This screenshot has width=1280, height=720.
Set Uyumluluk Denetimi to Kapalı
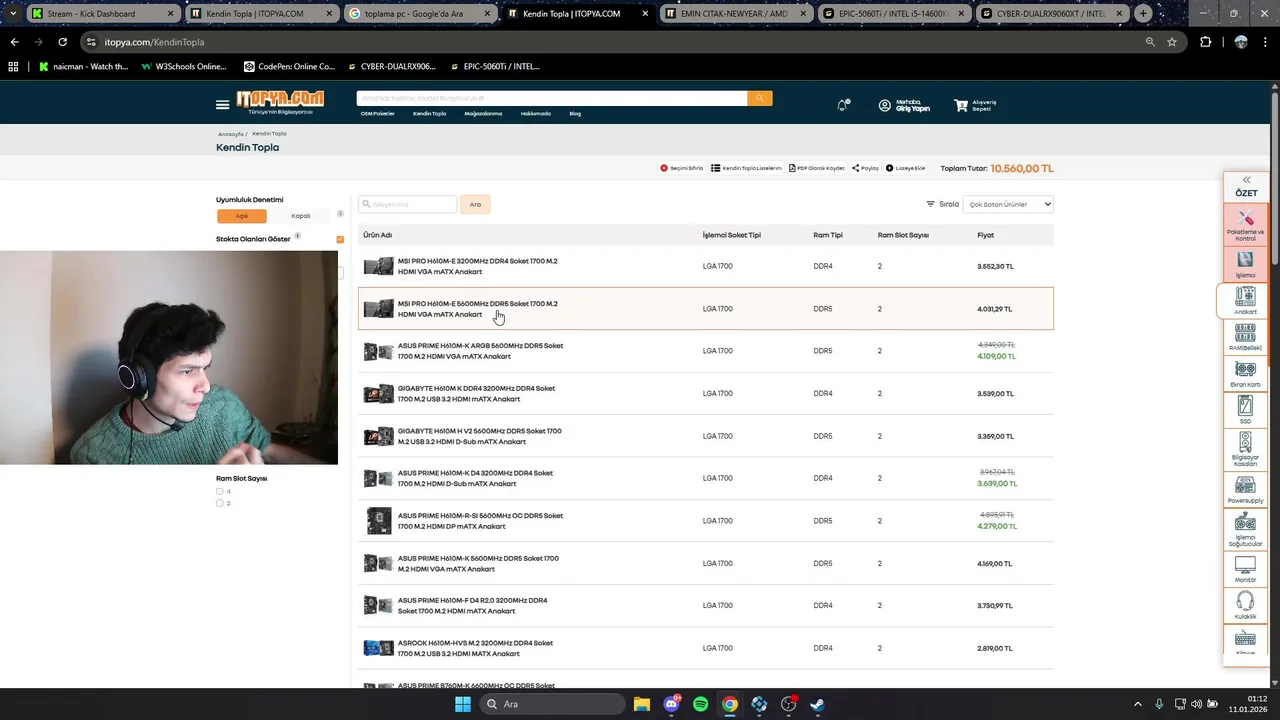pyautogui.click(x=301, y=216)
